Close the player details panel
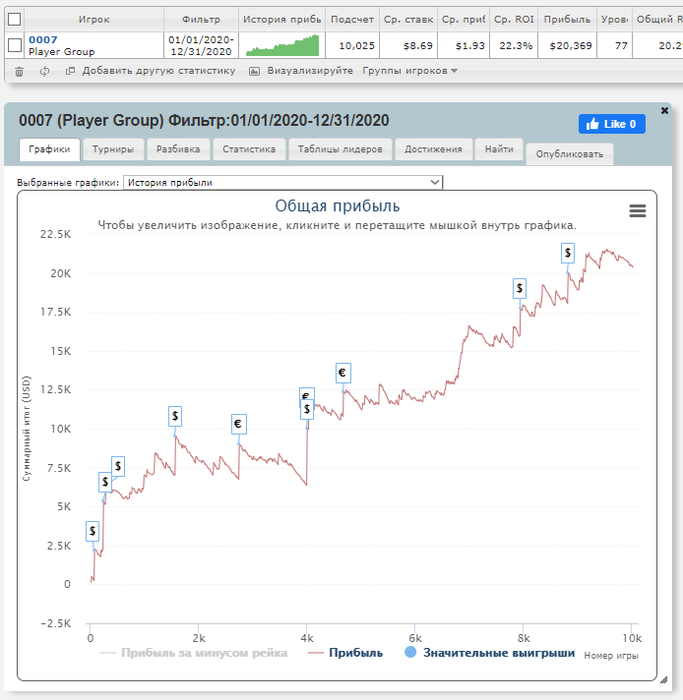Image resolution: width=683 pixels, height=700 pixels. pos(664,110)
